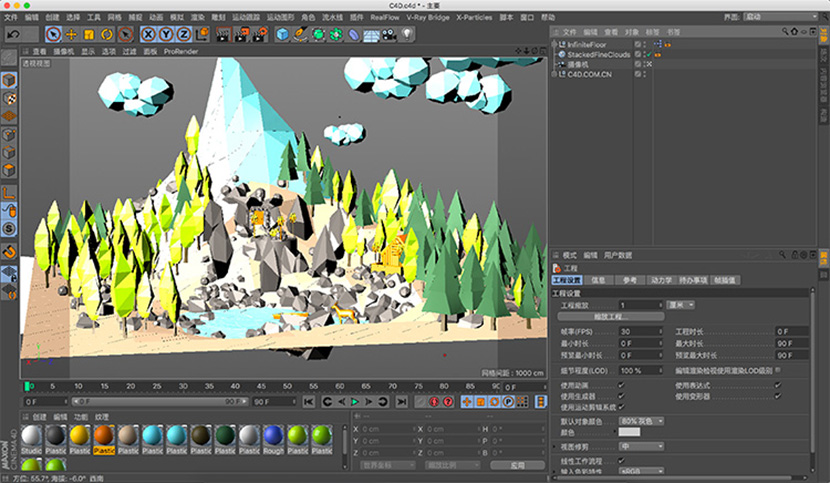Toggle the X axis lock
Image resolution: width=830 pixels, height=483 pixels.
coord(148,34)
